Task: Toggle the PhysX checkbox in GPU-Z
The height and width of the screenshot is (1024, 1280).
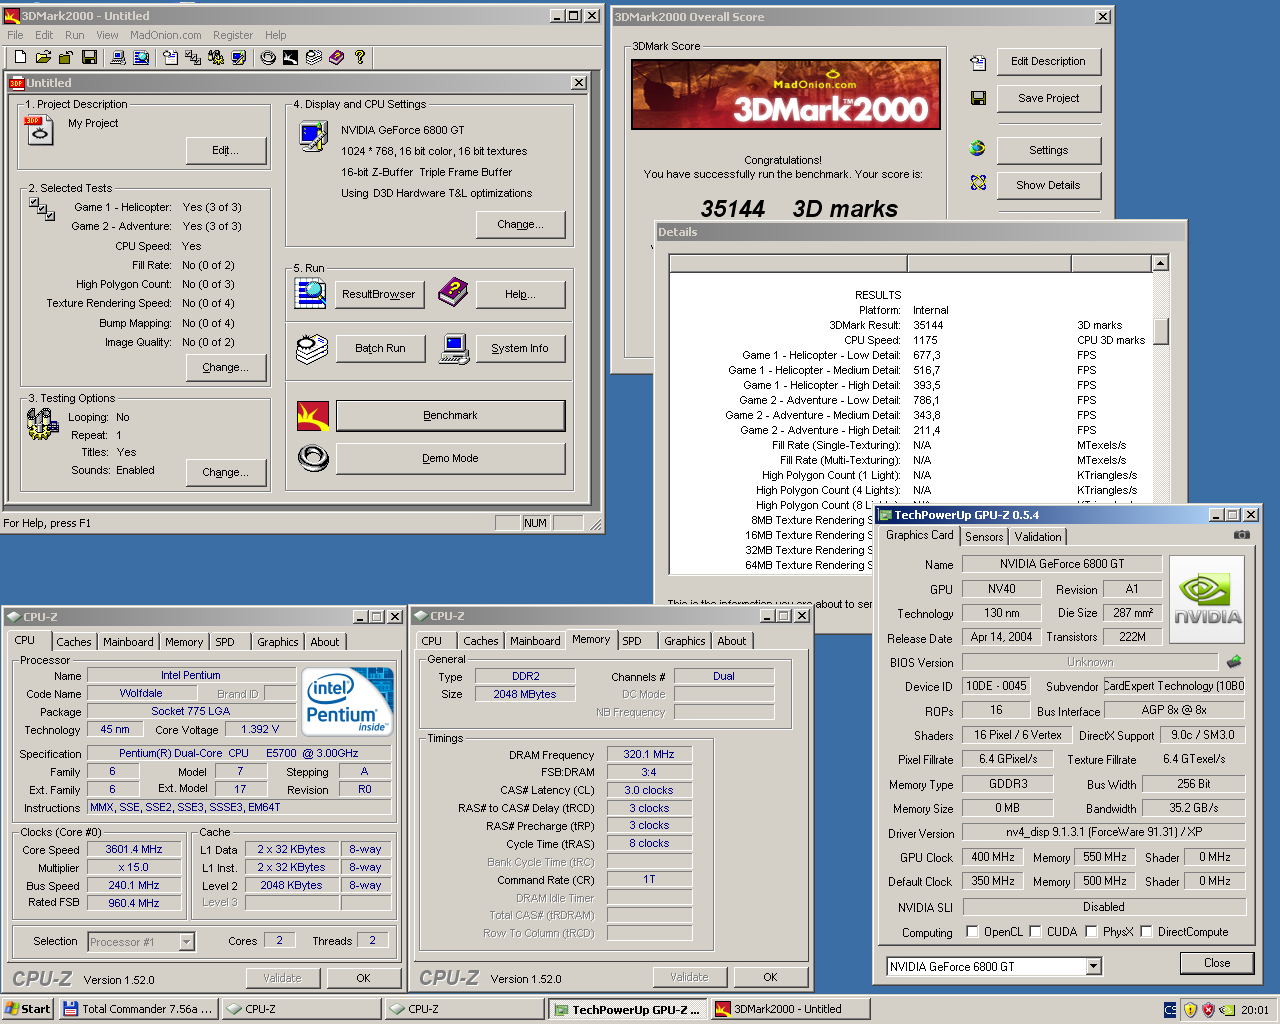Action: [x=1091, y=931]
